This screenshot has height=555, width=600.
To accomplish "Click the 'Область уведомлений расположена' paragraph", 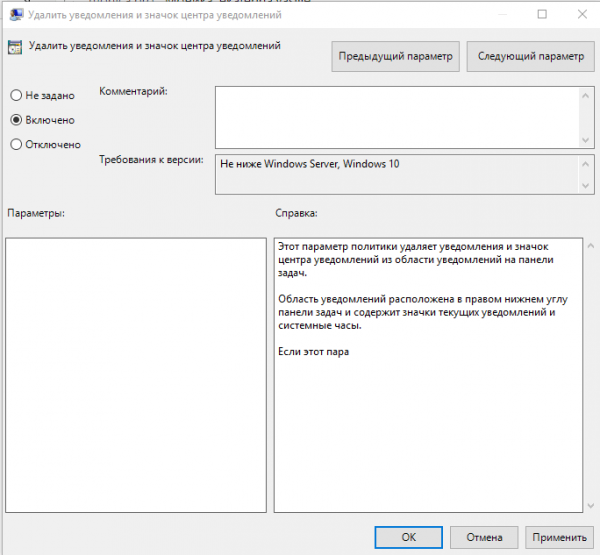I will (423, 312).
